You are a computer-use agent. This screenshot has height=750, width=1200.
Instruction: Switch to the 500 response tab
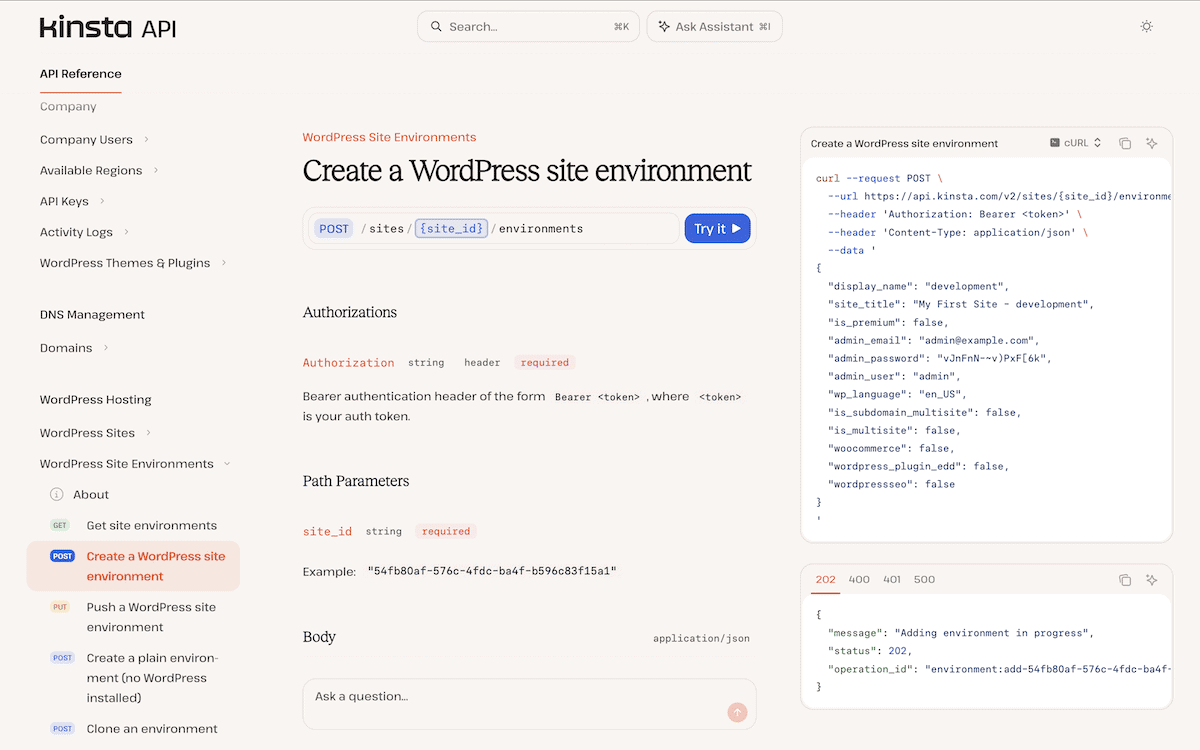tap(924, 579)
